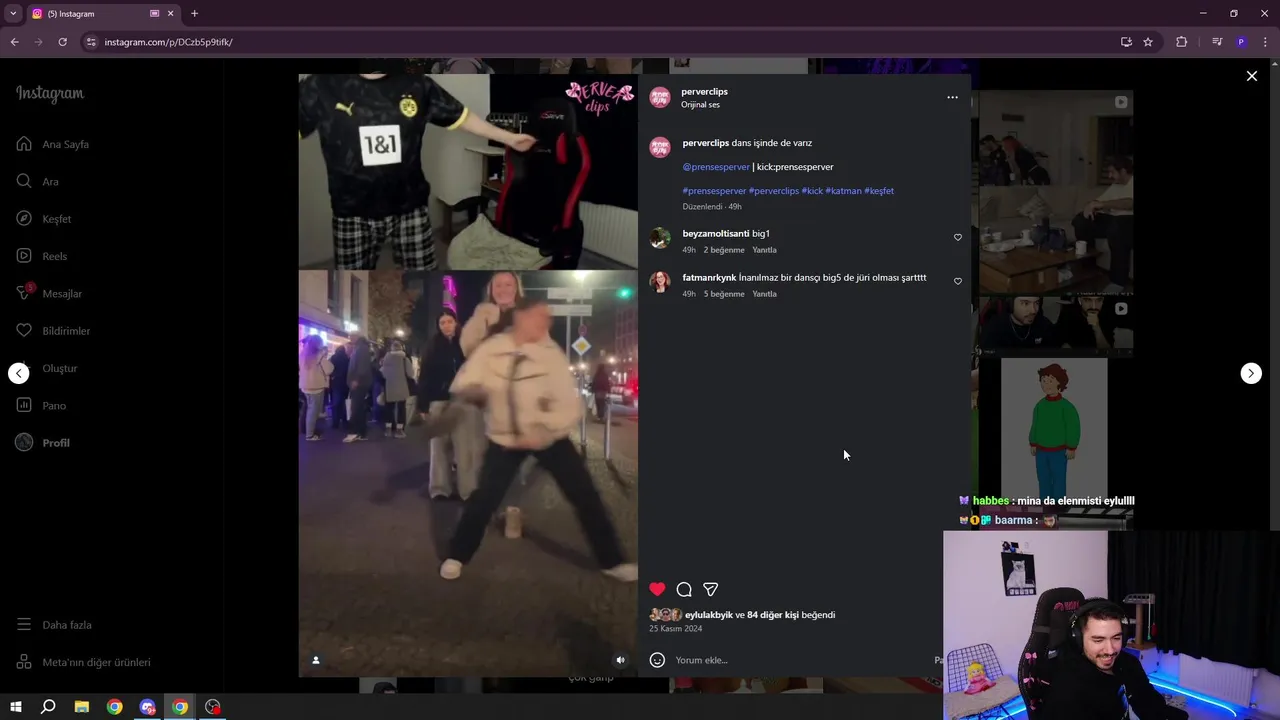Open tab search dropdown arrow

click(13, 14)
